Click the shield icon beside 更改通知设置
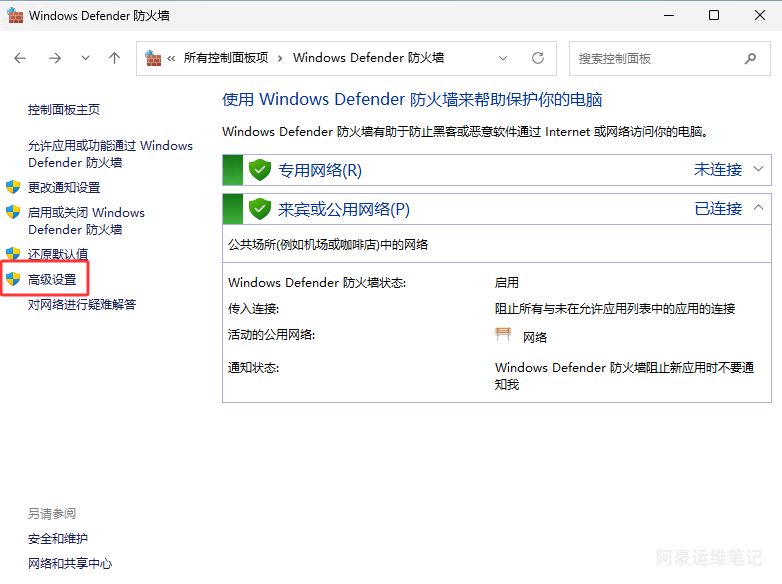Image resolution: width=782 pixels, height=584 pixels. 13,187
